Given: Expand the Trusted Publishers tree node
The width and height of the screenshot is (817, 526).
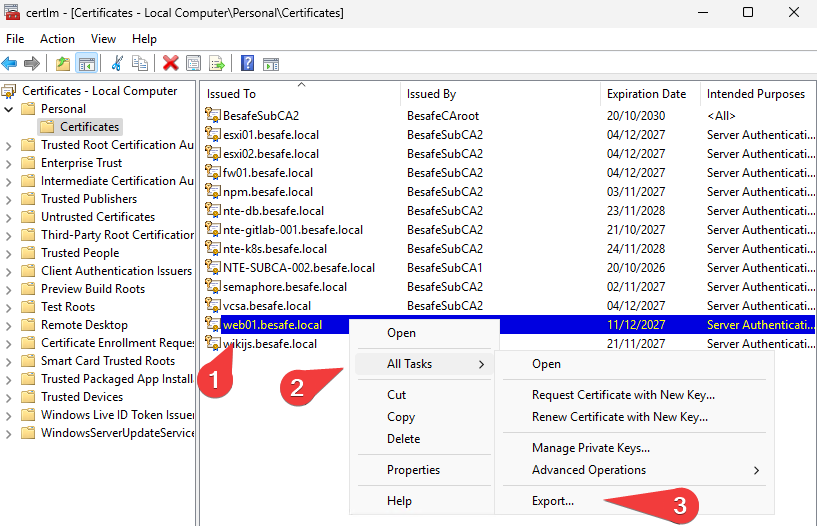Looking at the screenshot, I should tap(8, 199).
